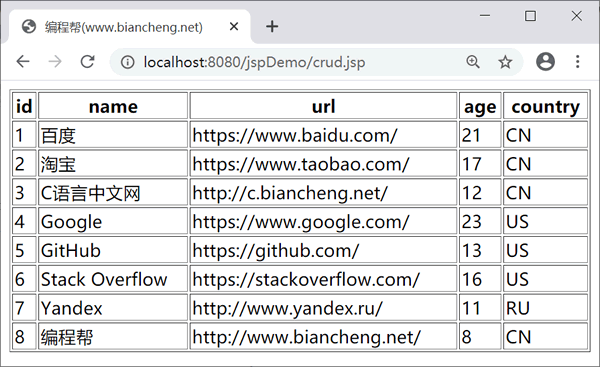Click the age column header
Viewport: 600px width, 367px height.
coord(480,106)
